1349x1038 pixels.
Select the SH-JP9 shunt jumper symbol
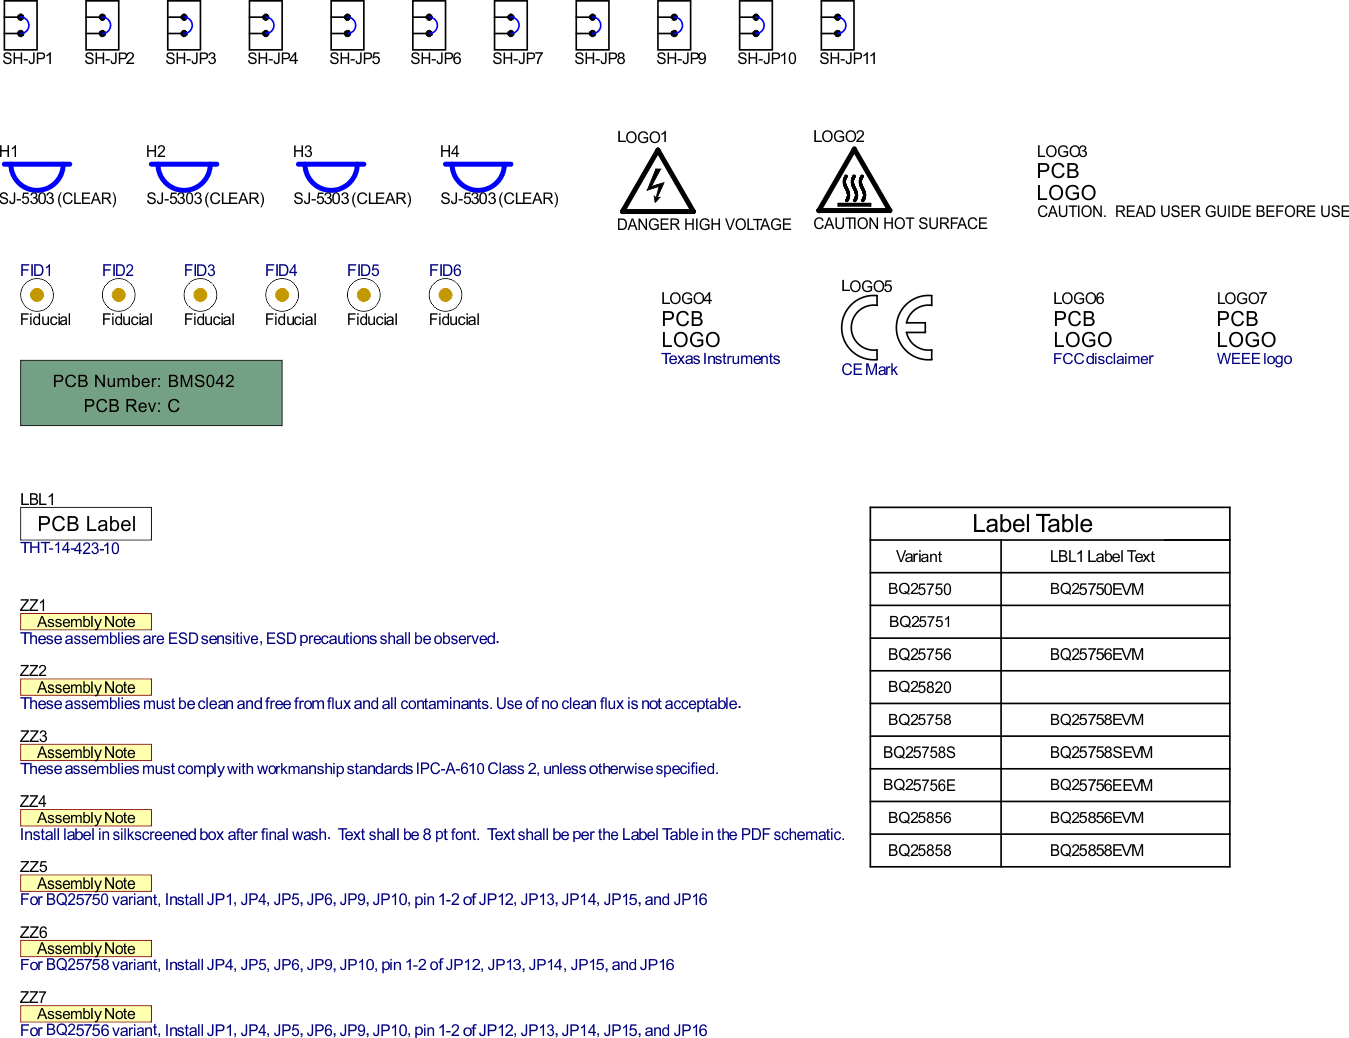click(674, 25)
